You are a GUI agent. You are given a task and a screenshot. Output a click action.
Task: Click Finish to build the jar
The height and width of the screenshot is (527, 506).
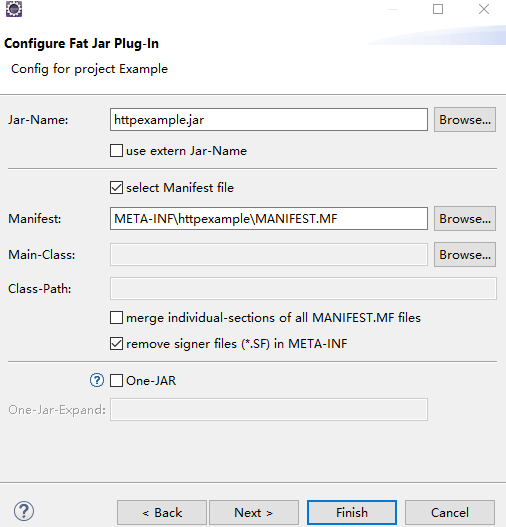pyautogui.click(x=352, y=513)
